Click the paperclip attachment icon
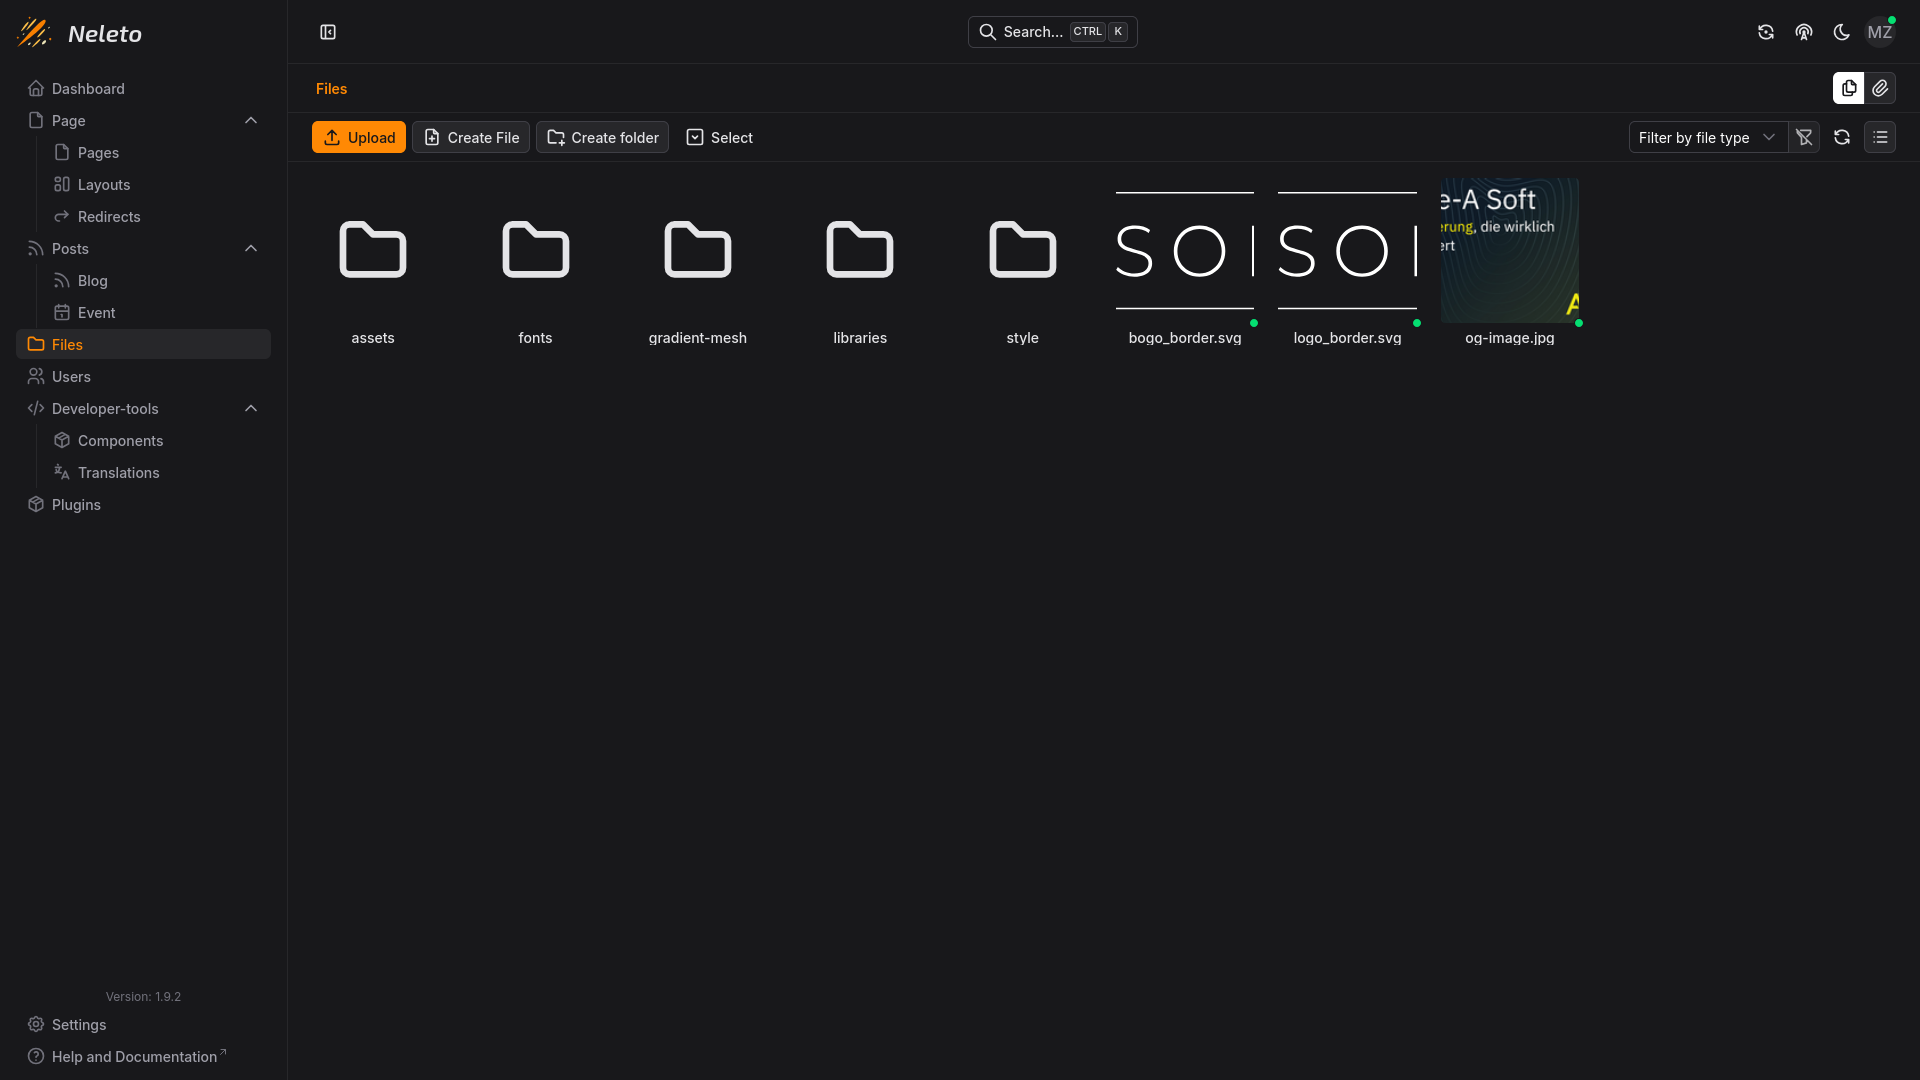Screen dimensions: 1920x1080 point(1881,88)
